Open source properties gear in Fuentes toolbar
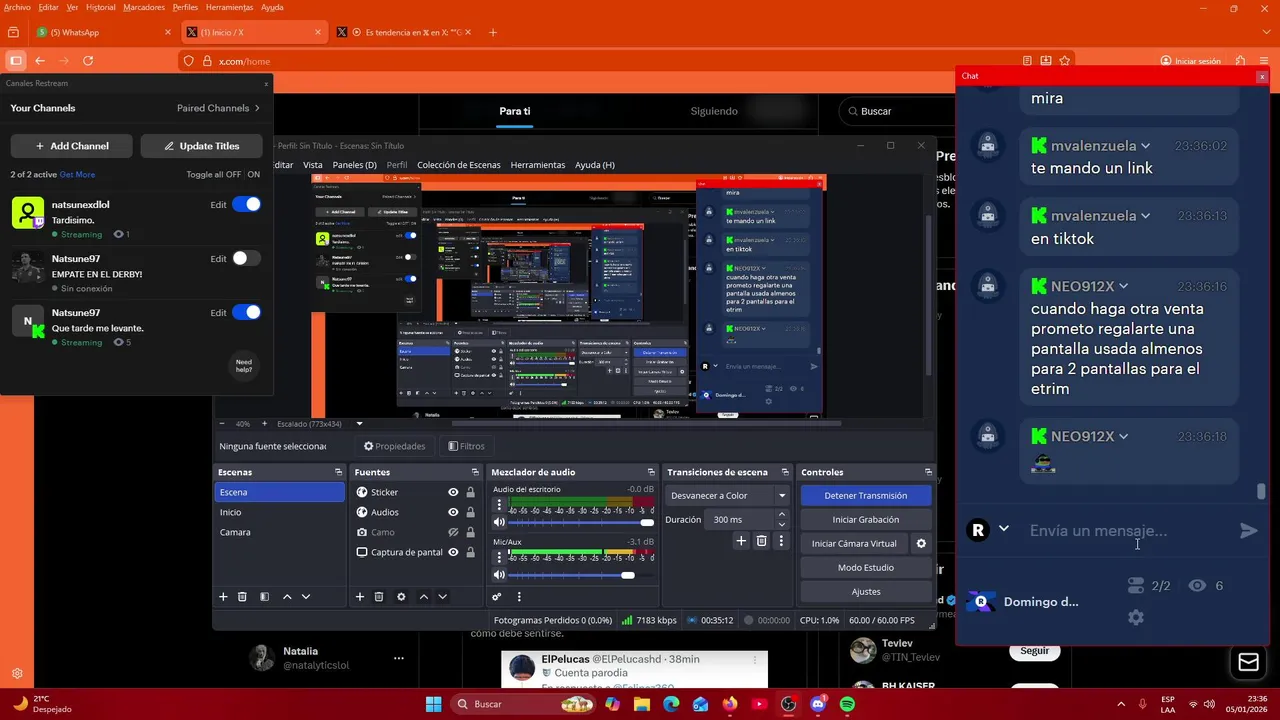The width and height of the screenshot is (1280, 720). [x=401, y=597]
